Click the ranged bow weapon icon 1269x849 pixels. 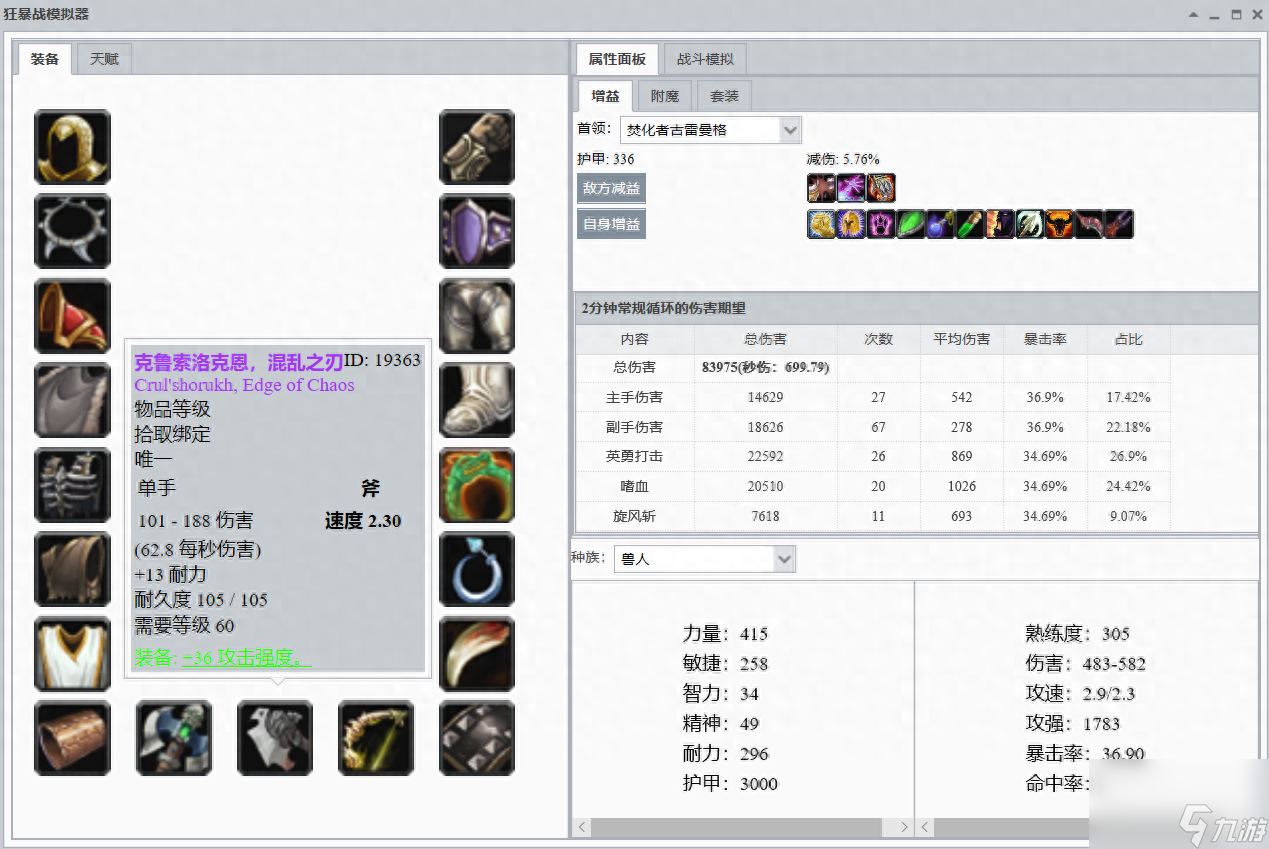(x=376, y=738)
